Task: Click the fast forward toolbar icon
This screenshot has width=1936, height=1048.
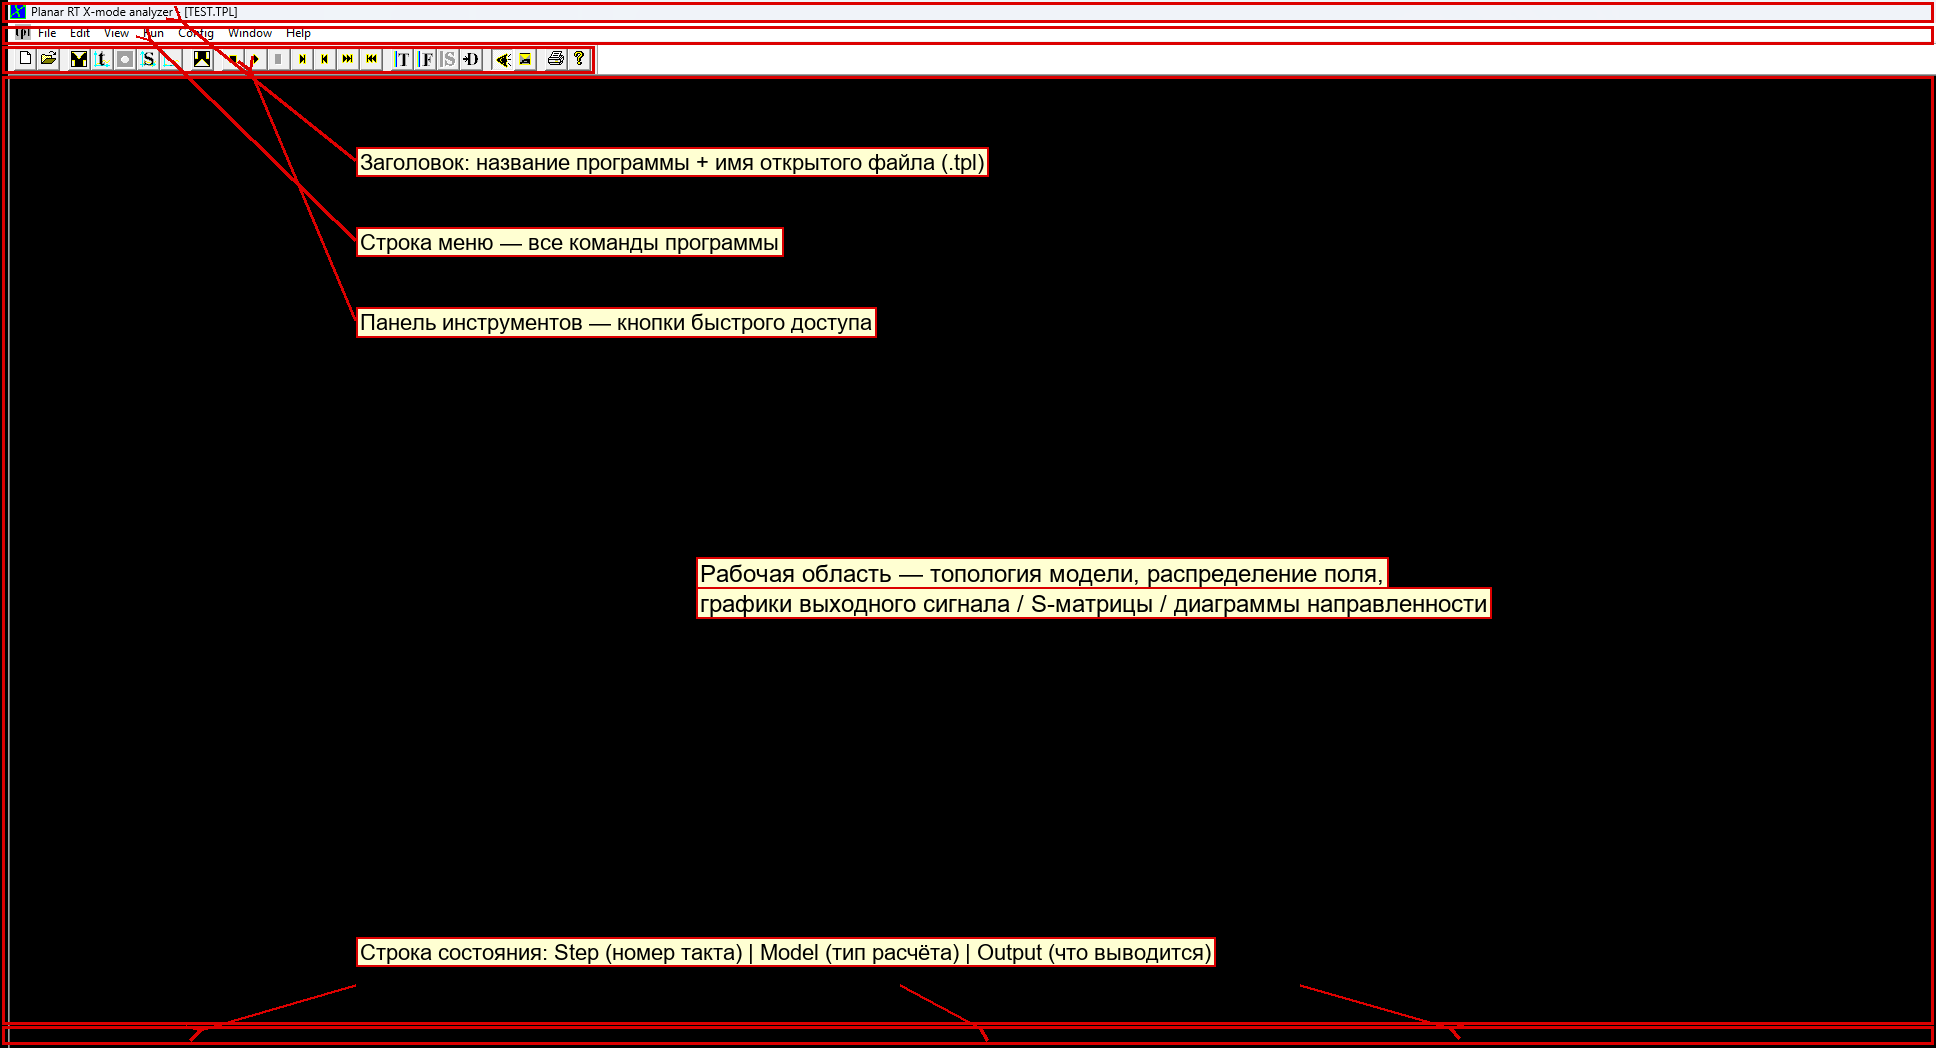Action: coord(347,59)
